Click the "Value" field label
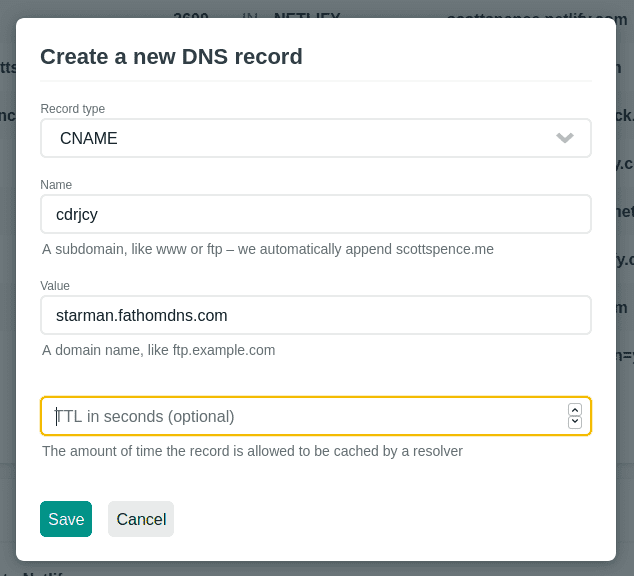Viewport: 634px width, 576px height. pos(55,285)
